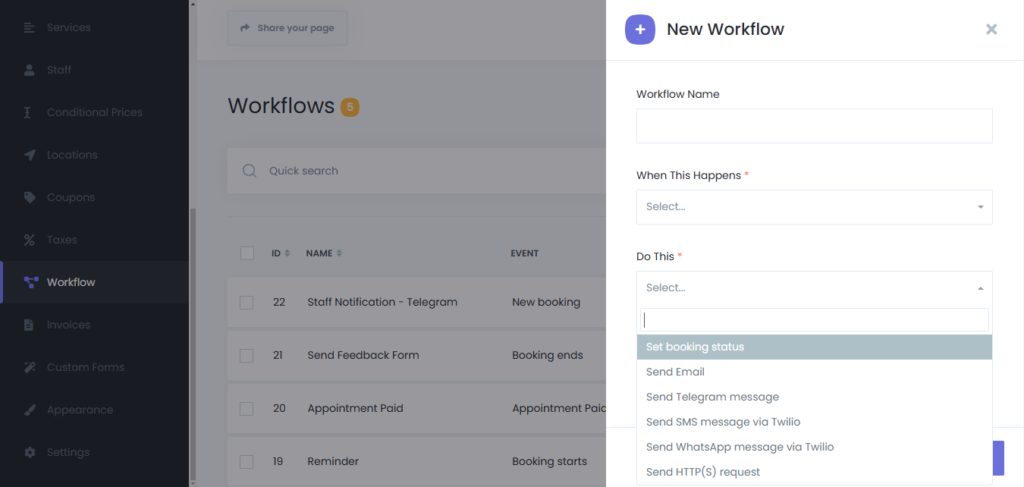Toggle the select-all checkbox in table header

click(247, 253)
